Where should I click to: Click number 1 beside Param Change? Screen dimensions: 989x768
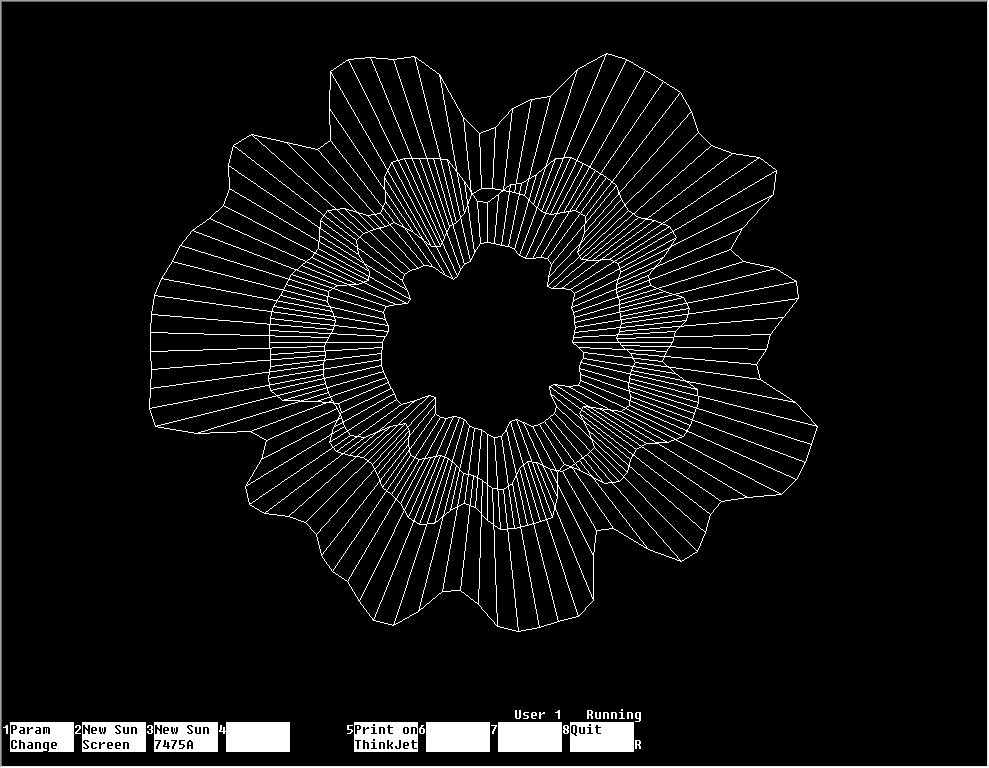[6, 731]
